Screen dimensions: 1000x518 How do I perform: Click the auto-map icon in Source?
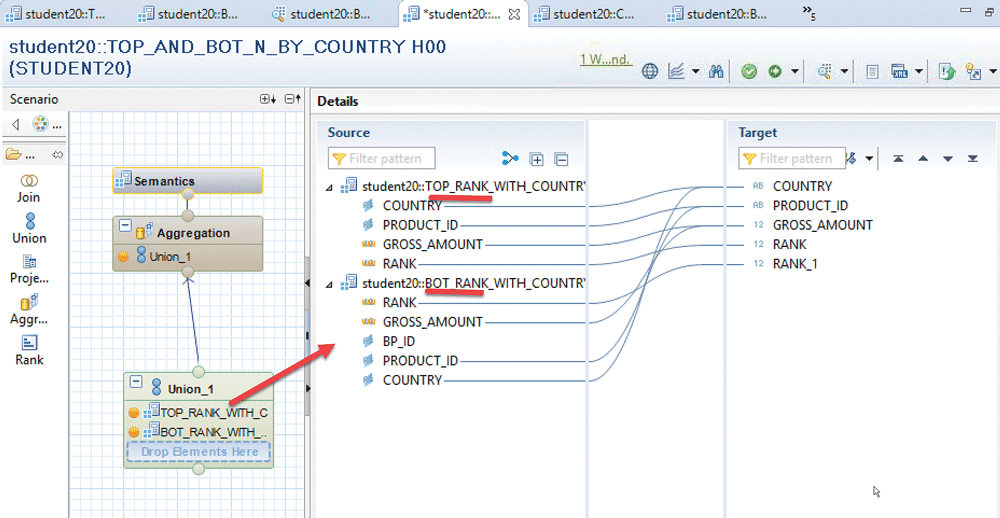click(x=511, y=159)
